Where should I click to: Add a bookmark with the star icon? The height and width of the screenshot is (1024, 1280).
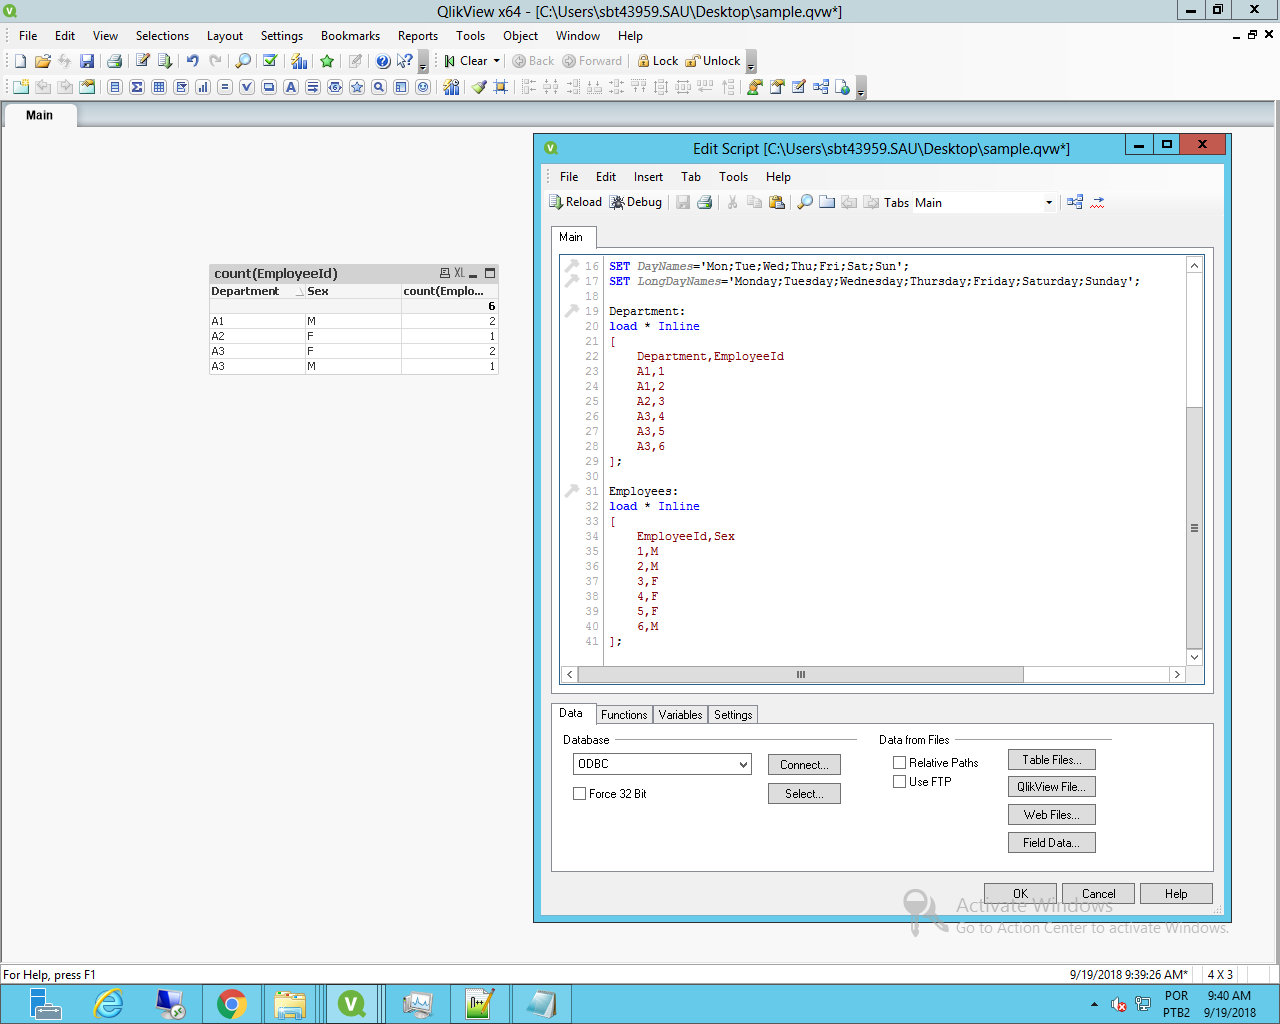[327, 61]
